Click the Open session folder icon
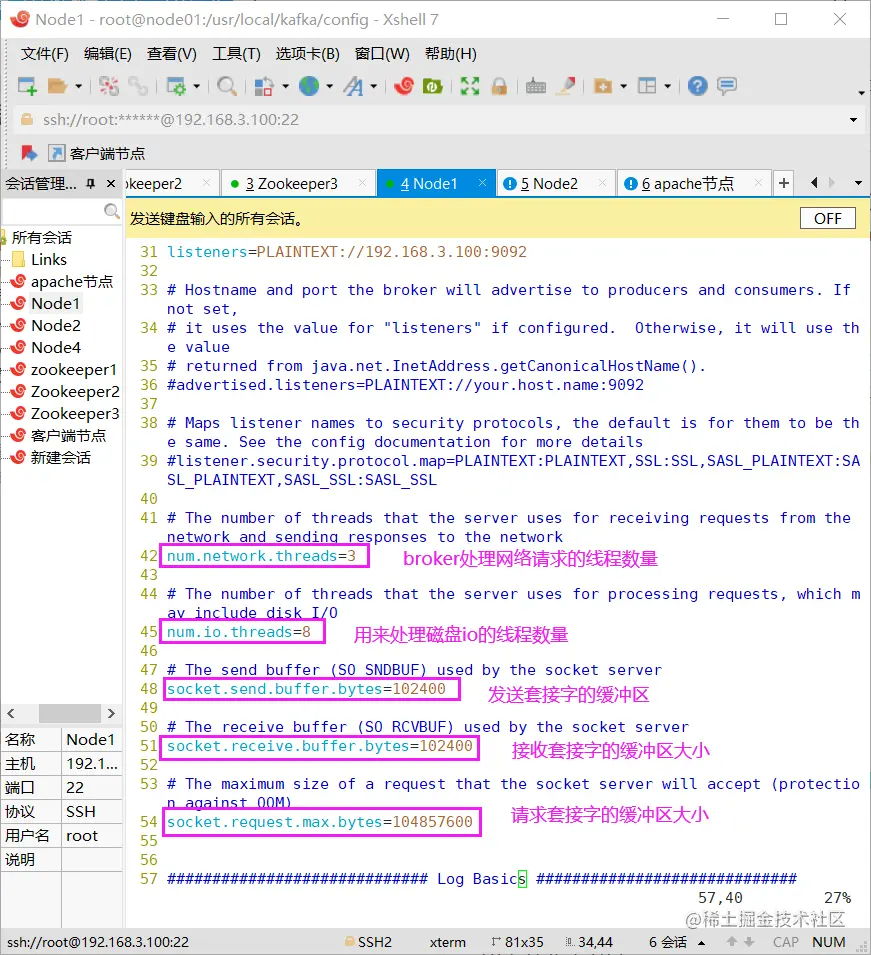This screenshot has width=871, height=955. [x=57, y=86]
